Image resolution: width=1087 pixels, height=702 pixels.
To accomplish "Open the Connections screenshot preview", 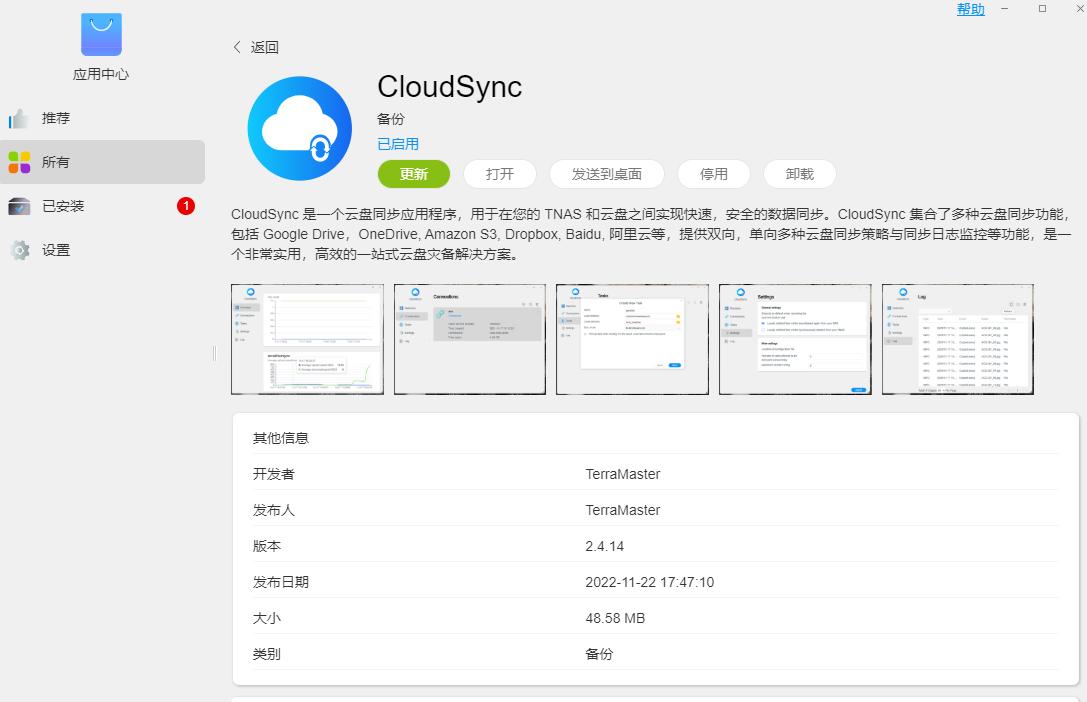I will tap(469, 338).
